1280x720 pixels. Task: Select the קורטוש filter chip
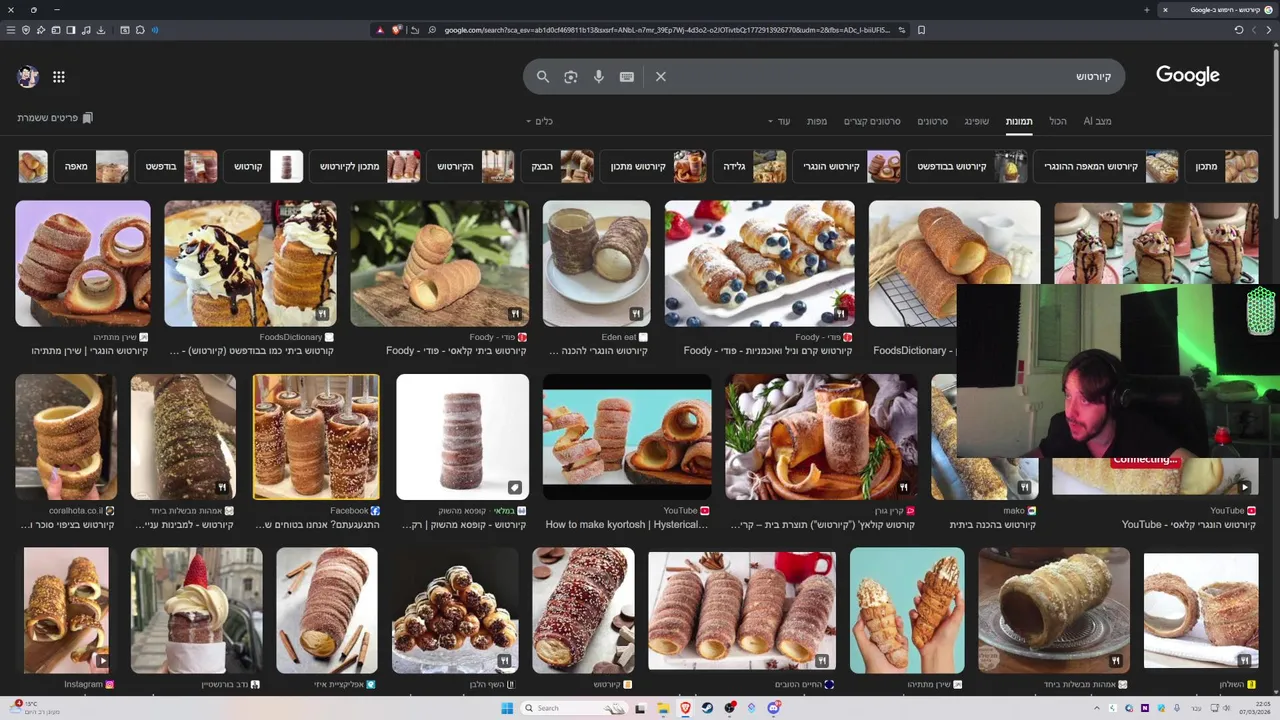[263, 166]
